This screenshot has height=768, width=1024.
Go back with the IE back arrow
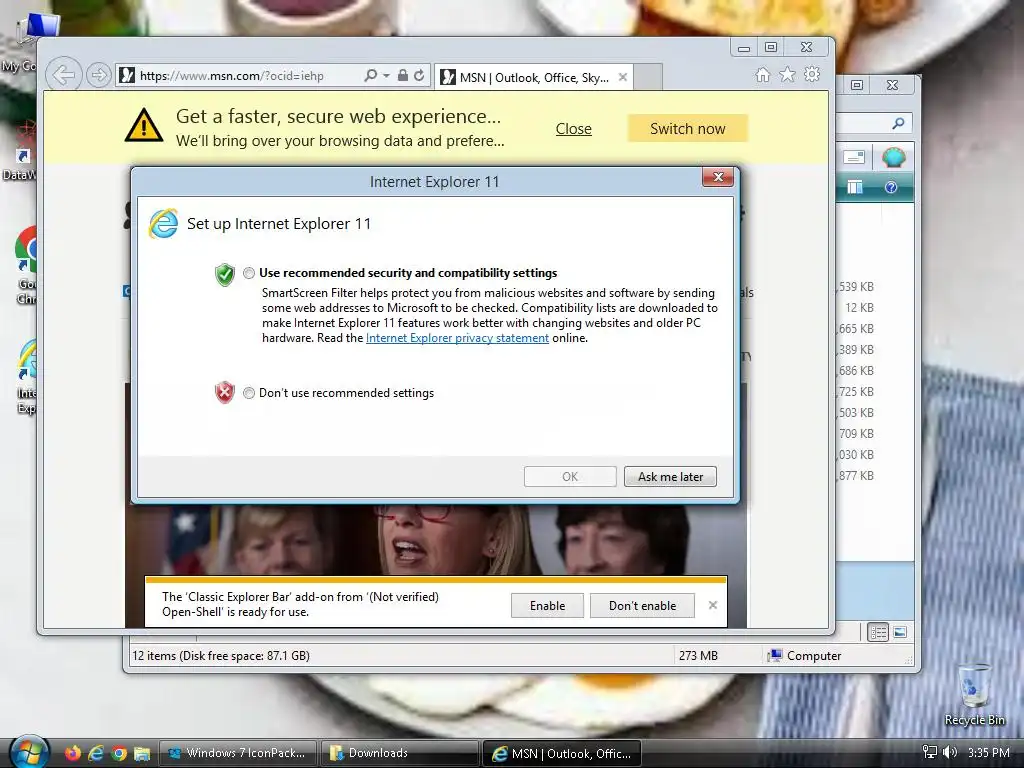pos(63,75)
